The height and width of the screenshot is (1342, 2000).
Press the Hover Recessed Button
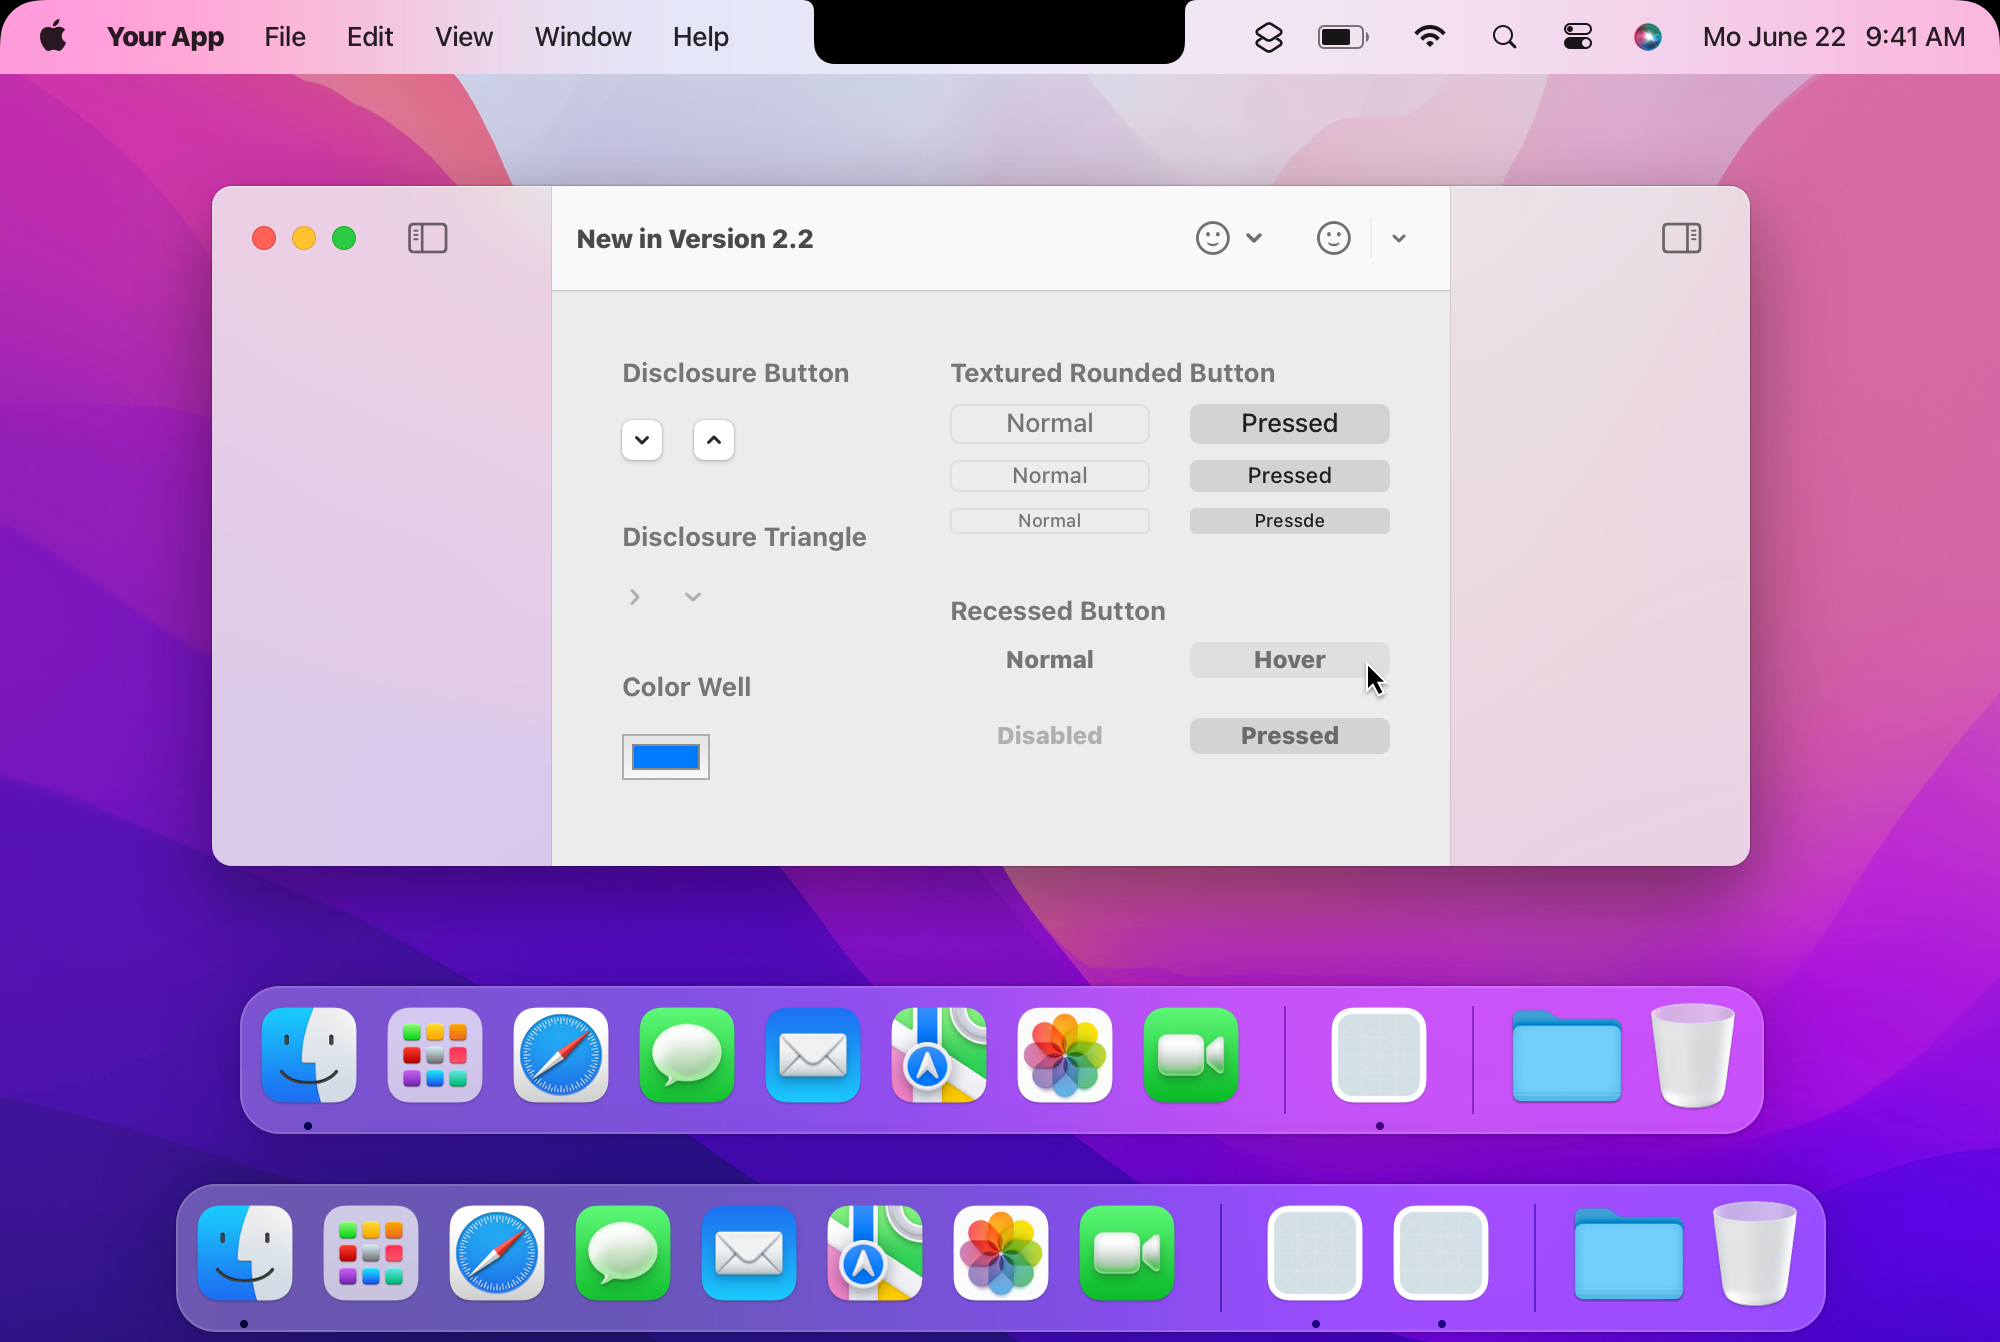click(1289, 659)
